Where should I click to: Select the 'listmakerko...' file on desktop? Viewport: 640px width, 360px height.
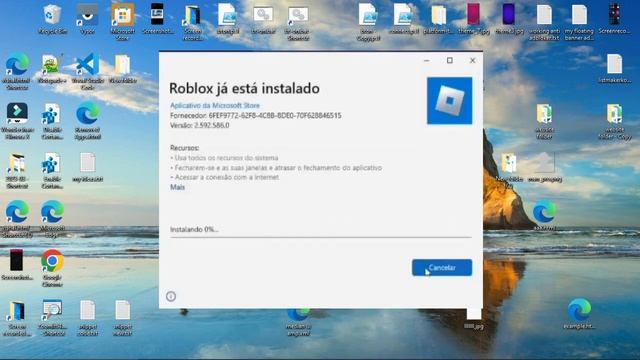(x=614, y=69)
